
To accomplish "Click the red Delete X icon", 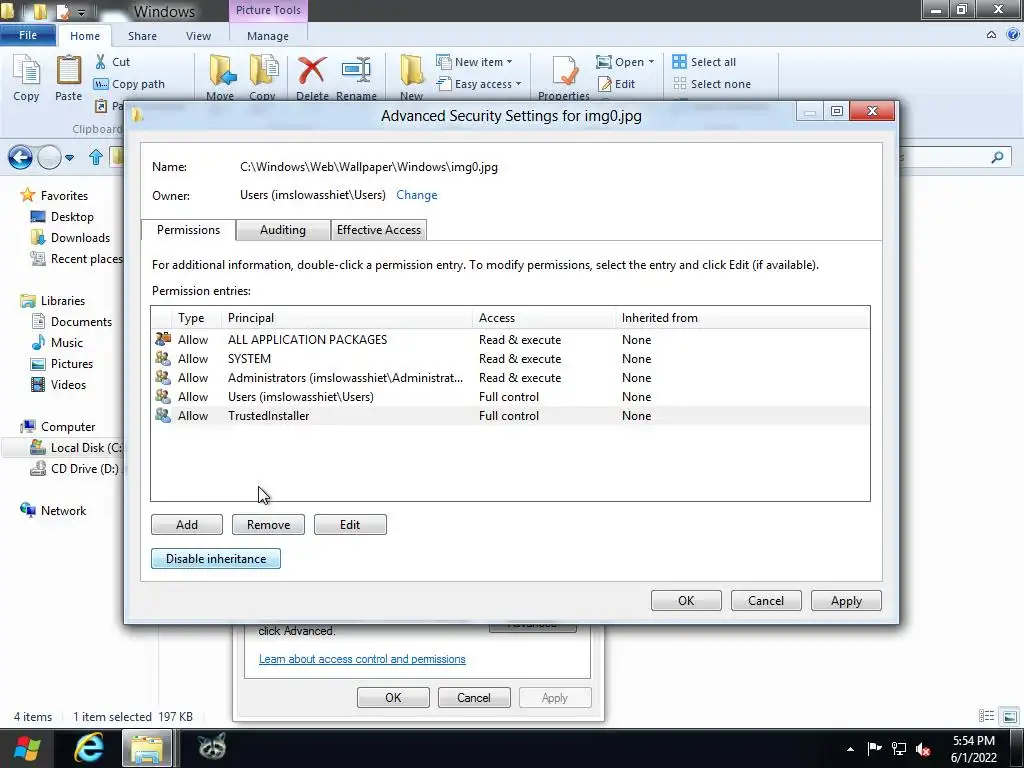I will click(x=312, y=71).
